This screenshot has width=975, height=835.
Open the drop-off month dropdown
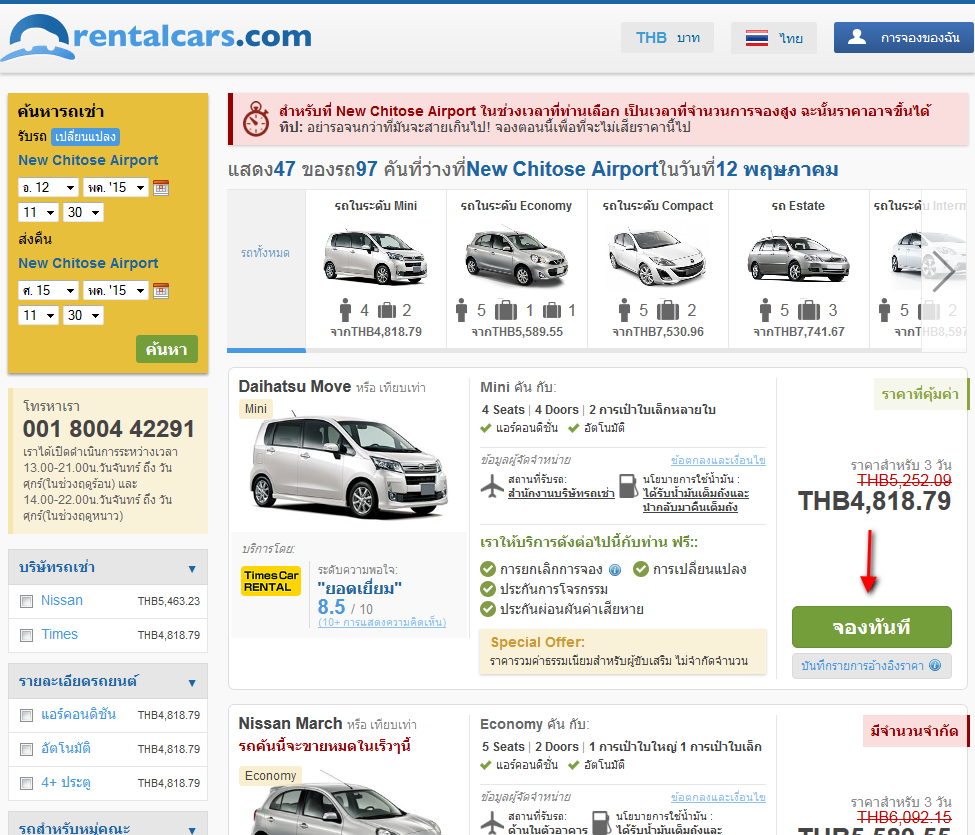pos(116,290)
